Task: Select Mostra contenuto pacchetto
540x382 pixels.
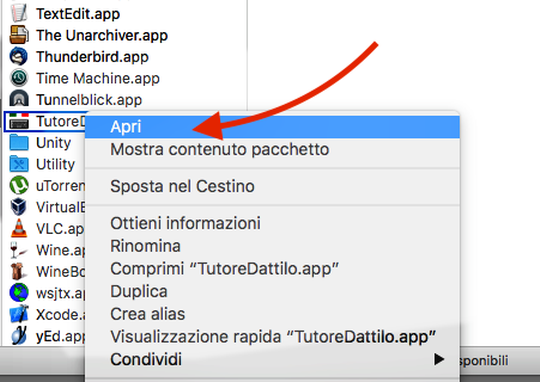Action: 272,149
